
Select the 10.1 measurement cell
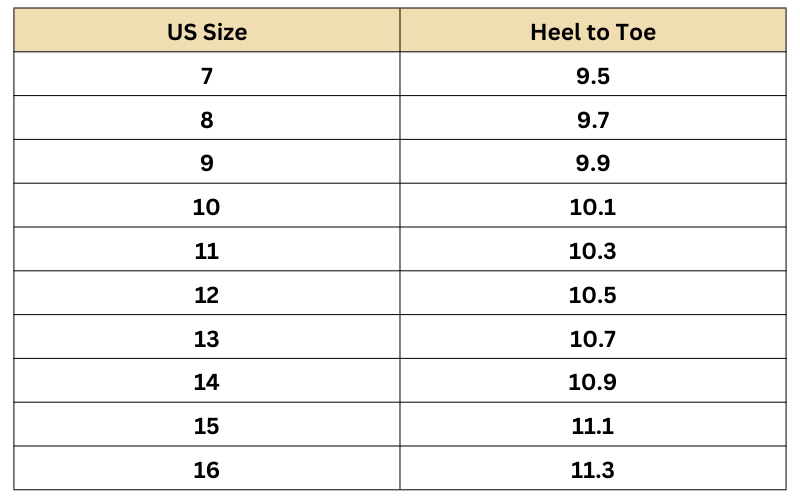[593, 207]
